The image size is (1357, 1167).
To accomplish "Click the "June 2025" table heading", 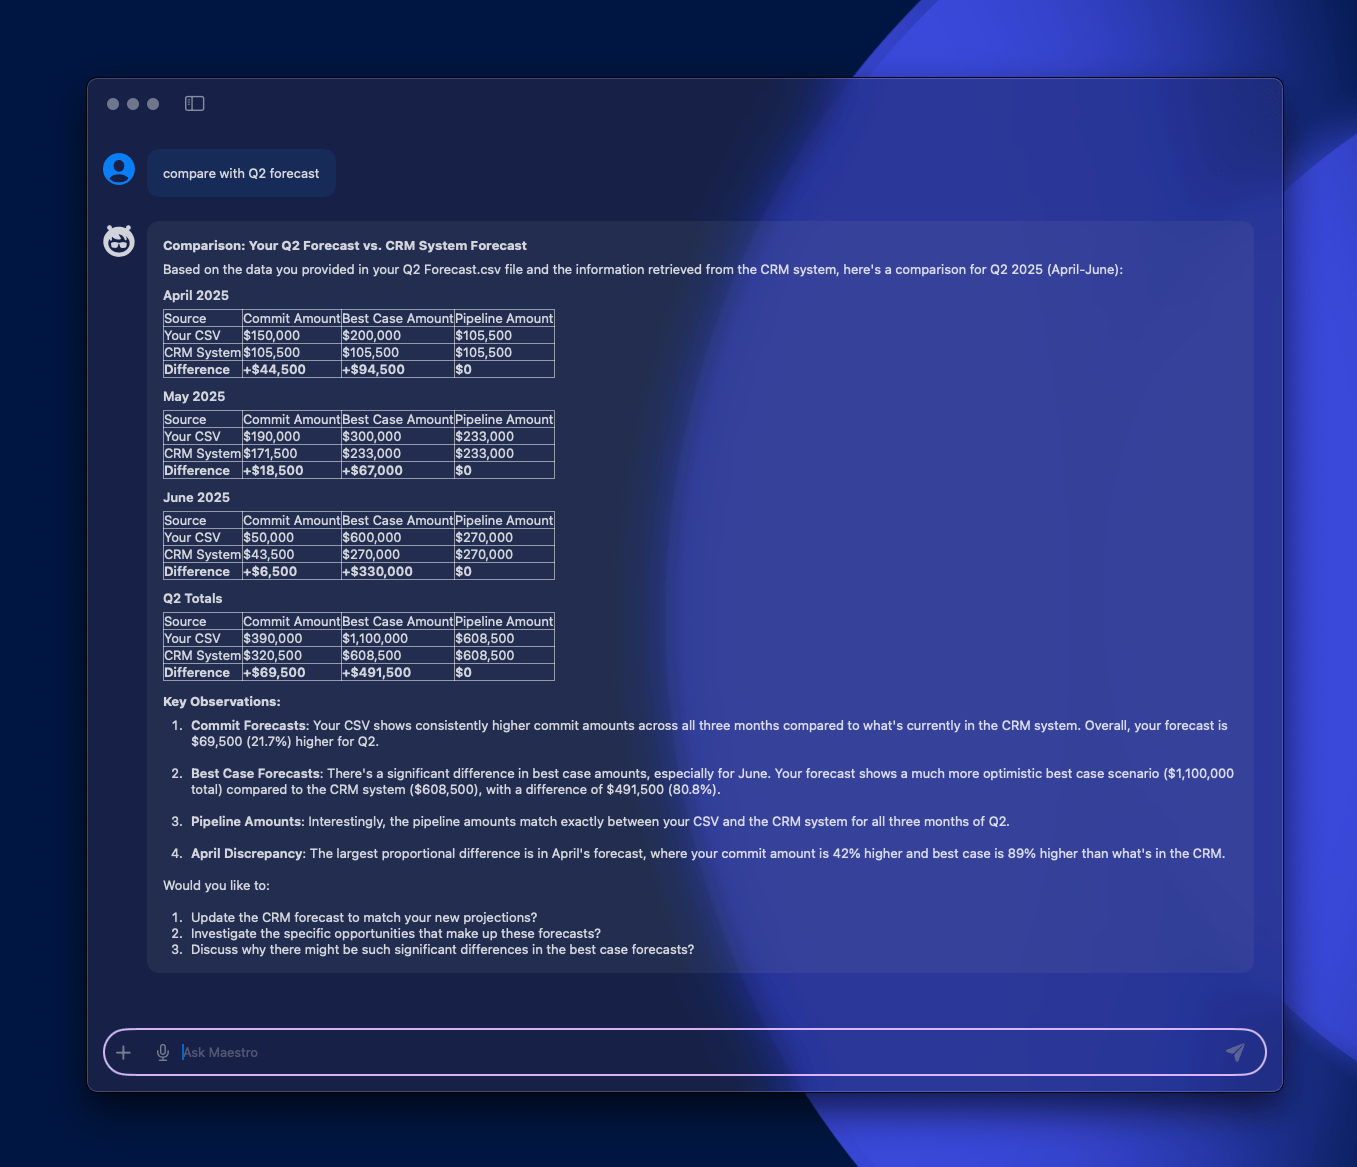I will pyautogui.click(x=196, y=497).
